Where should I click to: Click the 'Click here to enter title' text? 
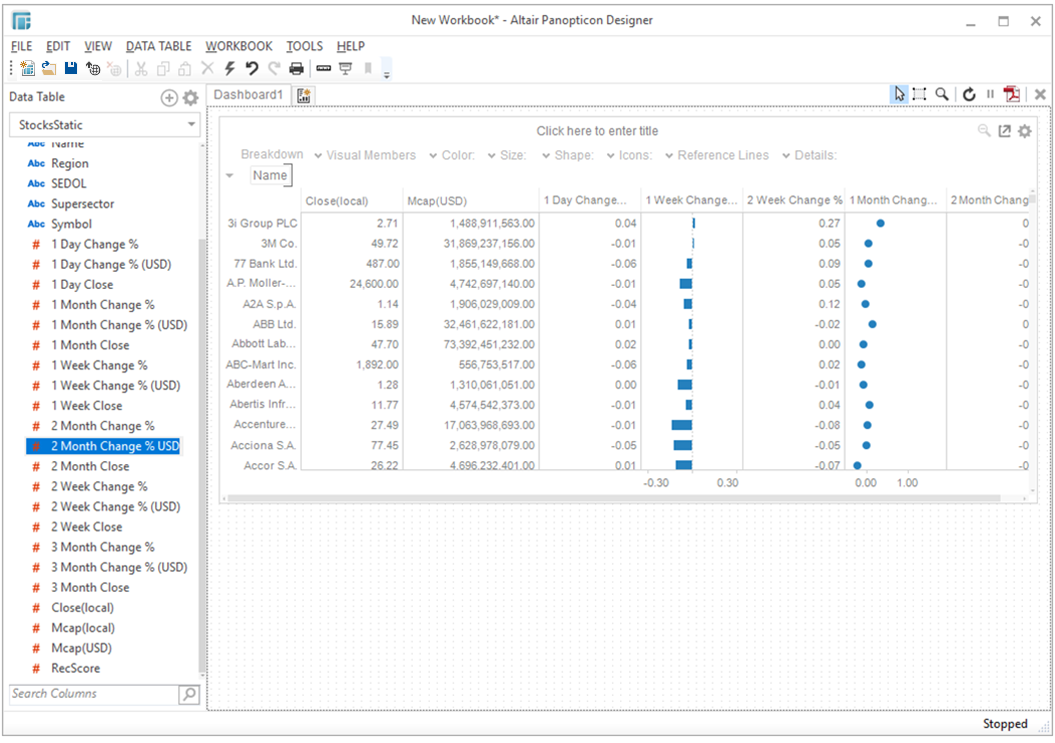597,131
